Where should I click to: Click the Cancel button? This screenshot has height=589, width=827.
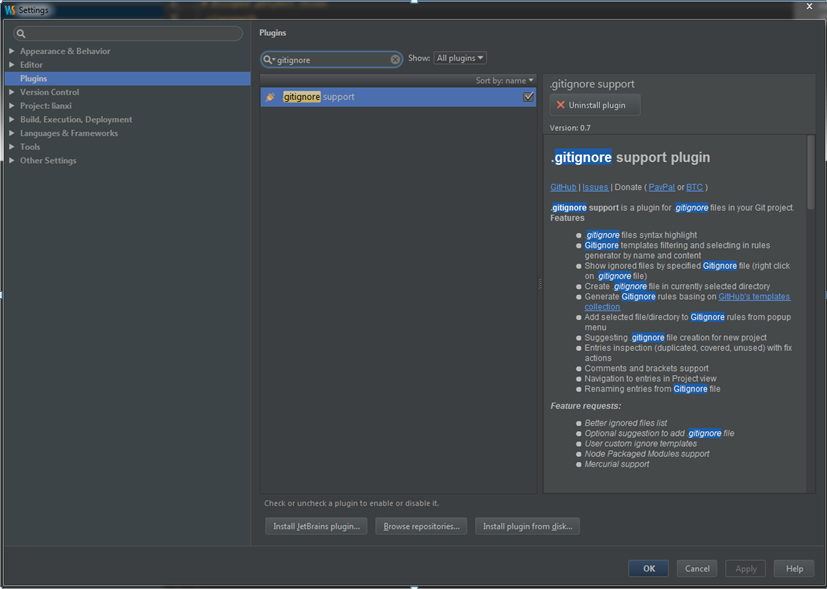tap(697, 568)
